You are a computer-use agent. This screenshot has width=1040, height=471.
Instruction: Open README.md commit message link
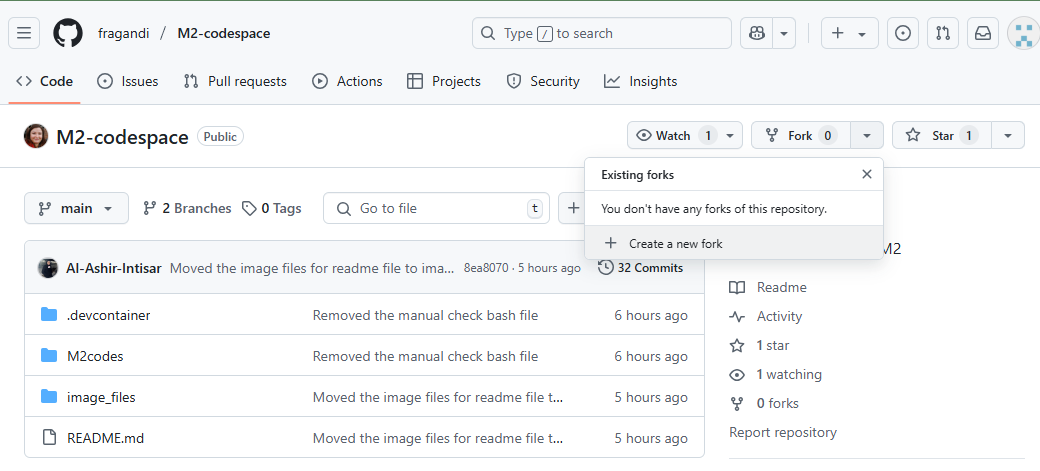tap(438, 438)
